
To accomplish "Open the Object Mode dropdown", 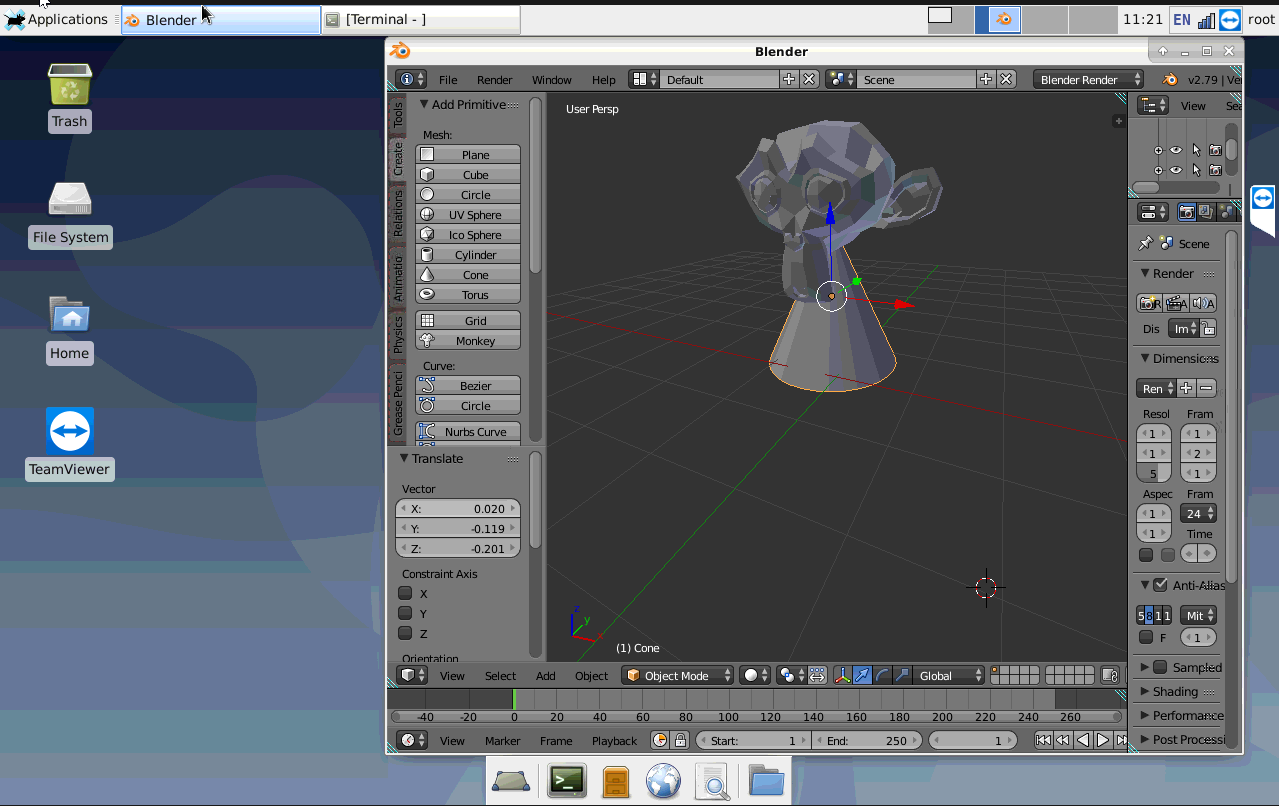I will click(678, 676).
